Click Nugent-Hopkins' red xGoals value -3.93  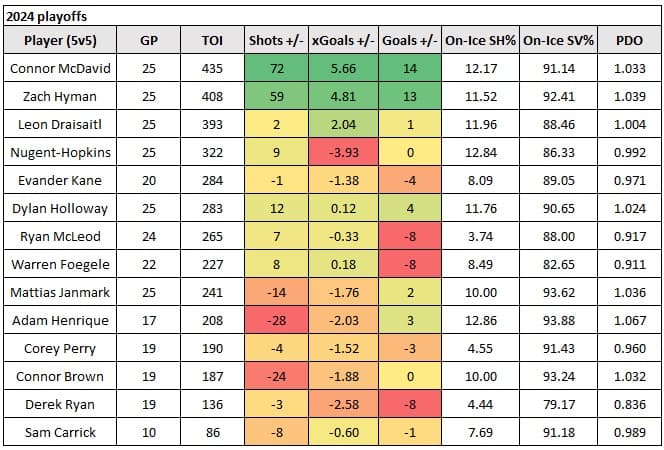(342, 151)
